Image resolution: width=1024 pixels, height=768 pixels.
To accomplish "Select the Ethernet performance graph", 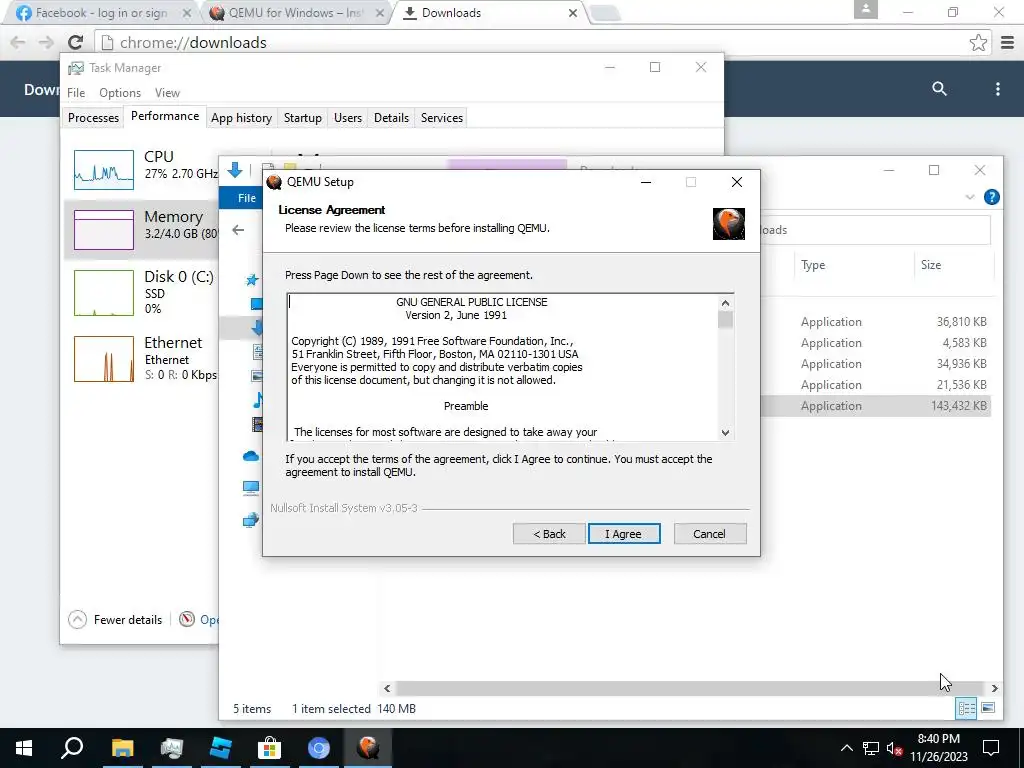I will 104,359.
